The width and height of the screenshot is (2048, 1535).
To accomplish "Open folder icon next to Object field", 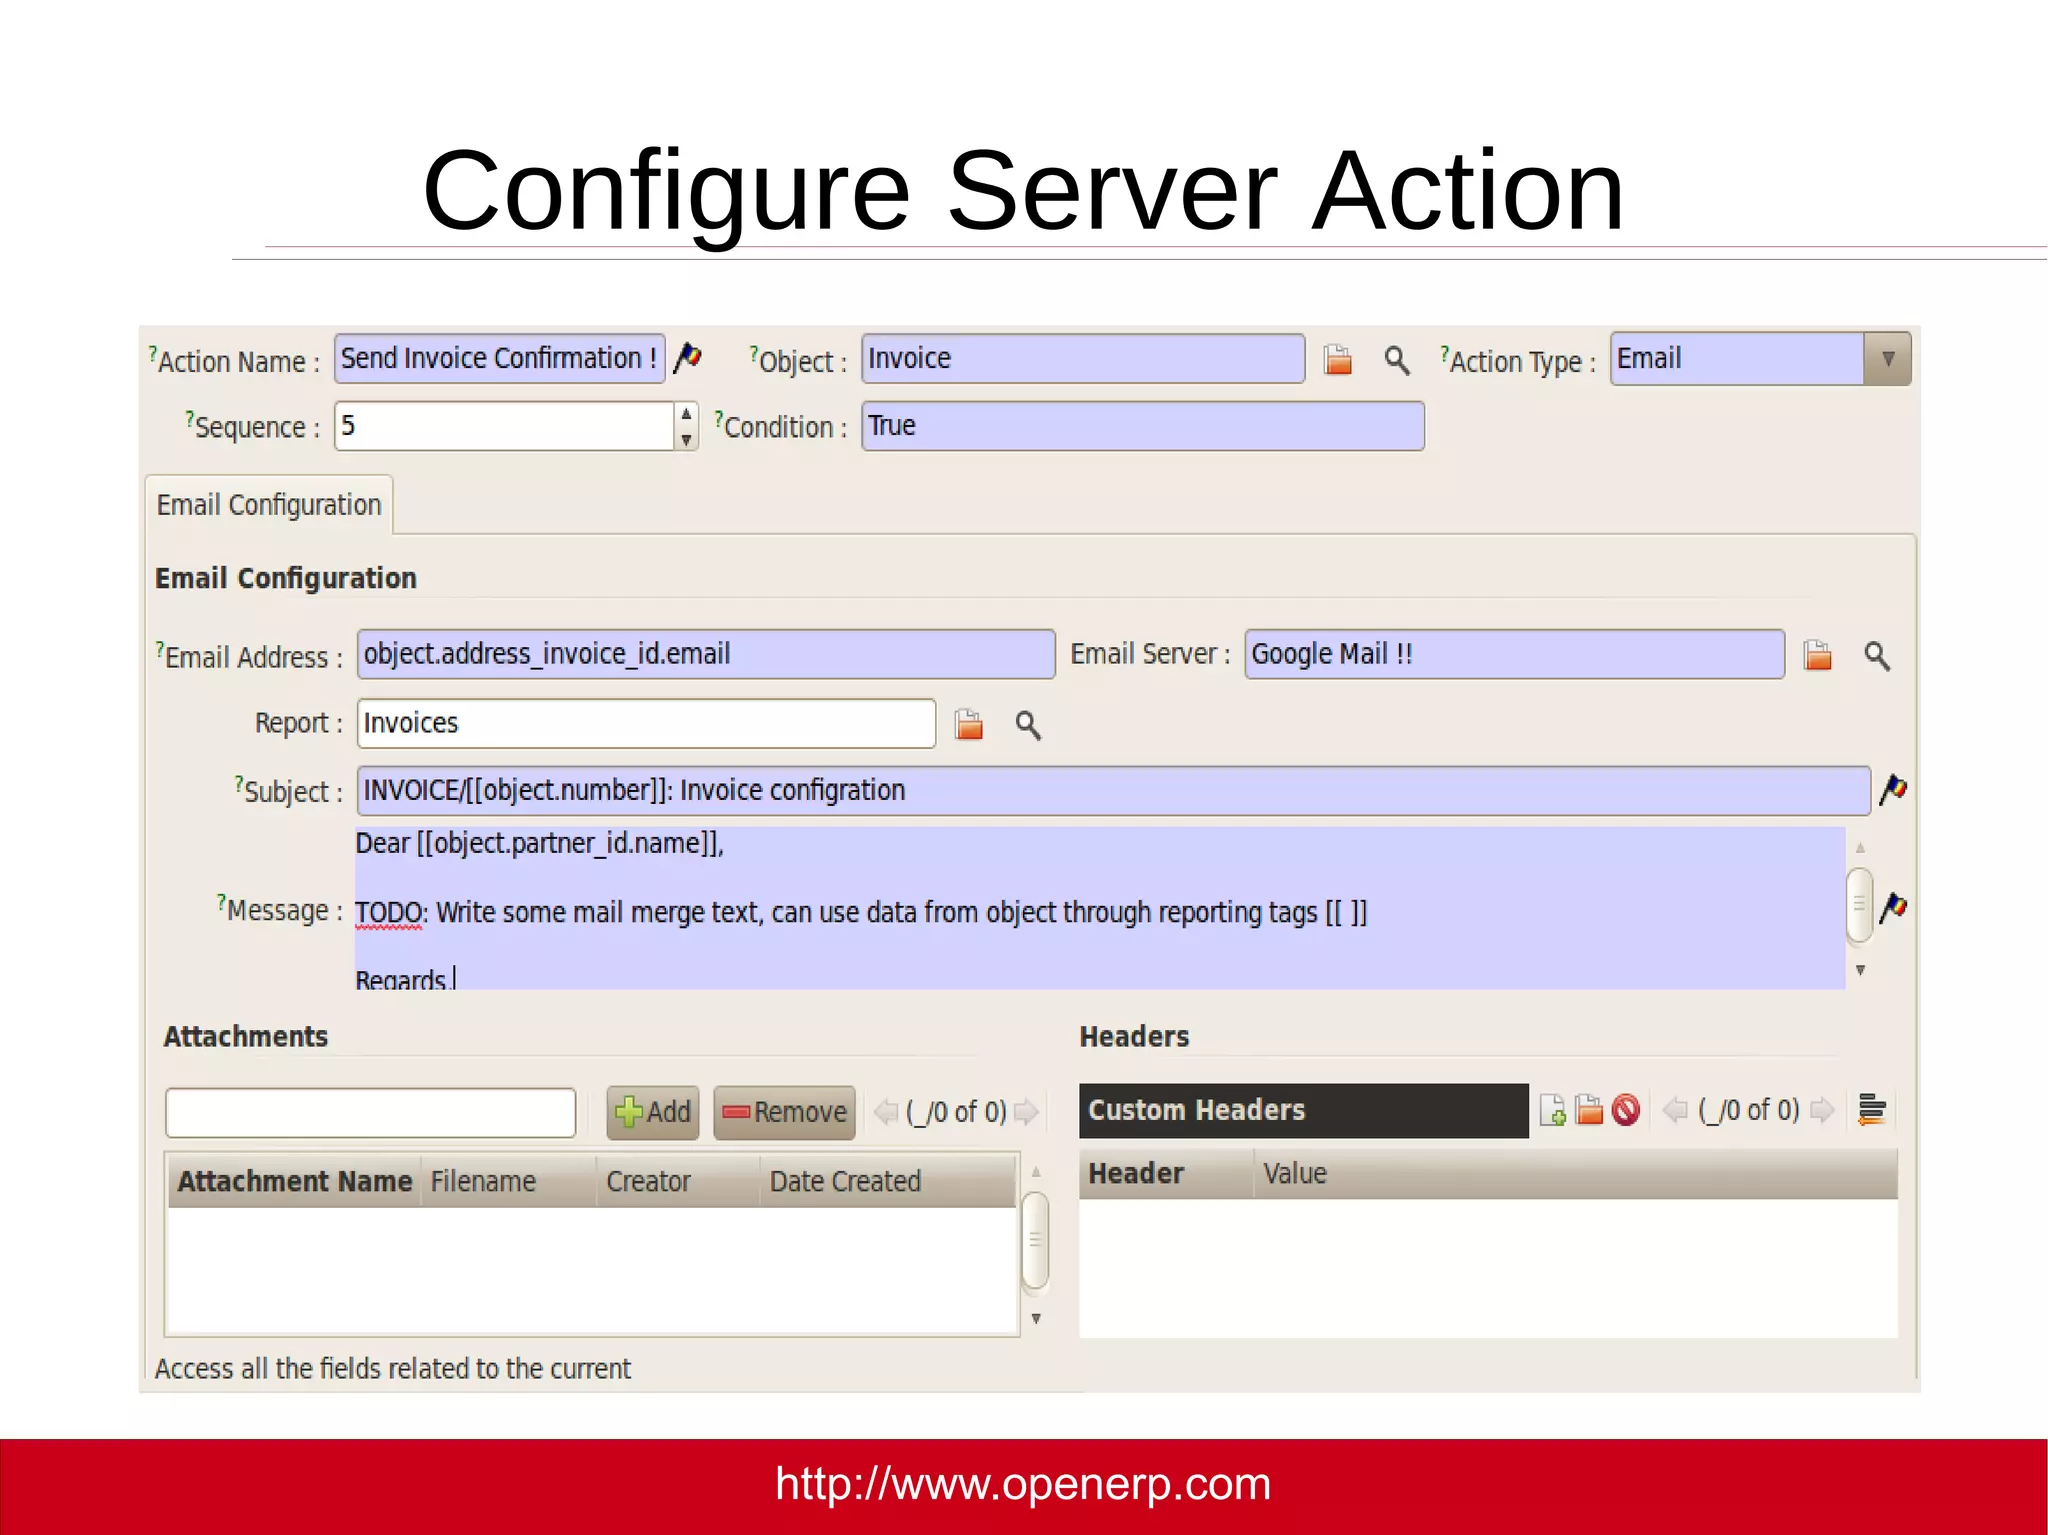I will tap(1337, 359).
